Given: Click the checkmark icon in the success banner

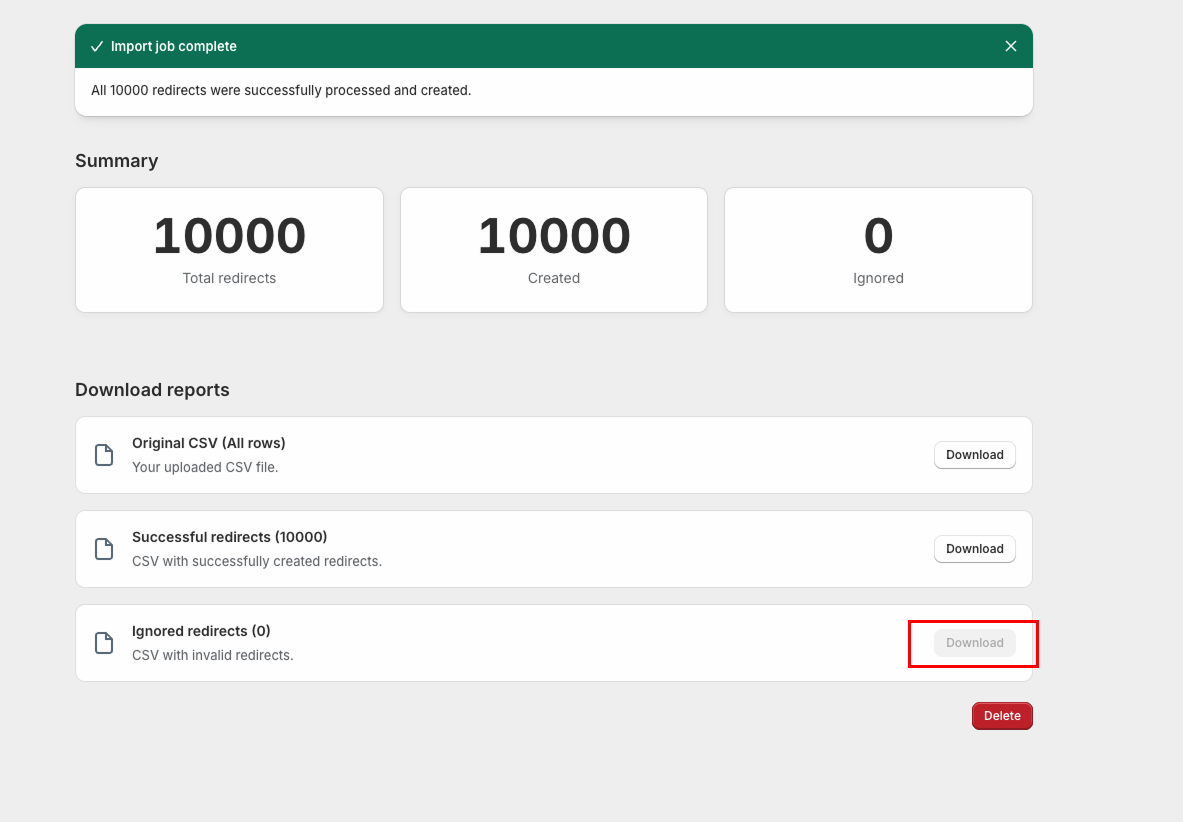Looking at the screenshot, I should pos(96,45).
